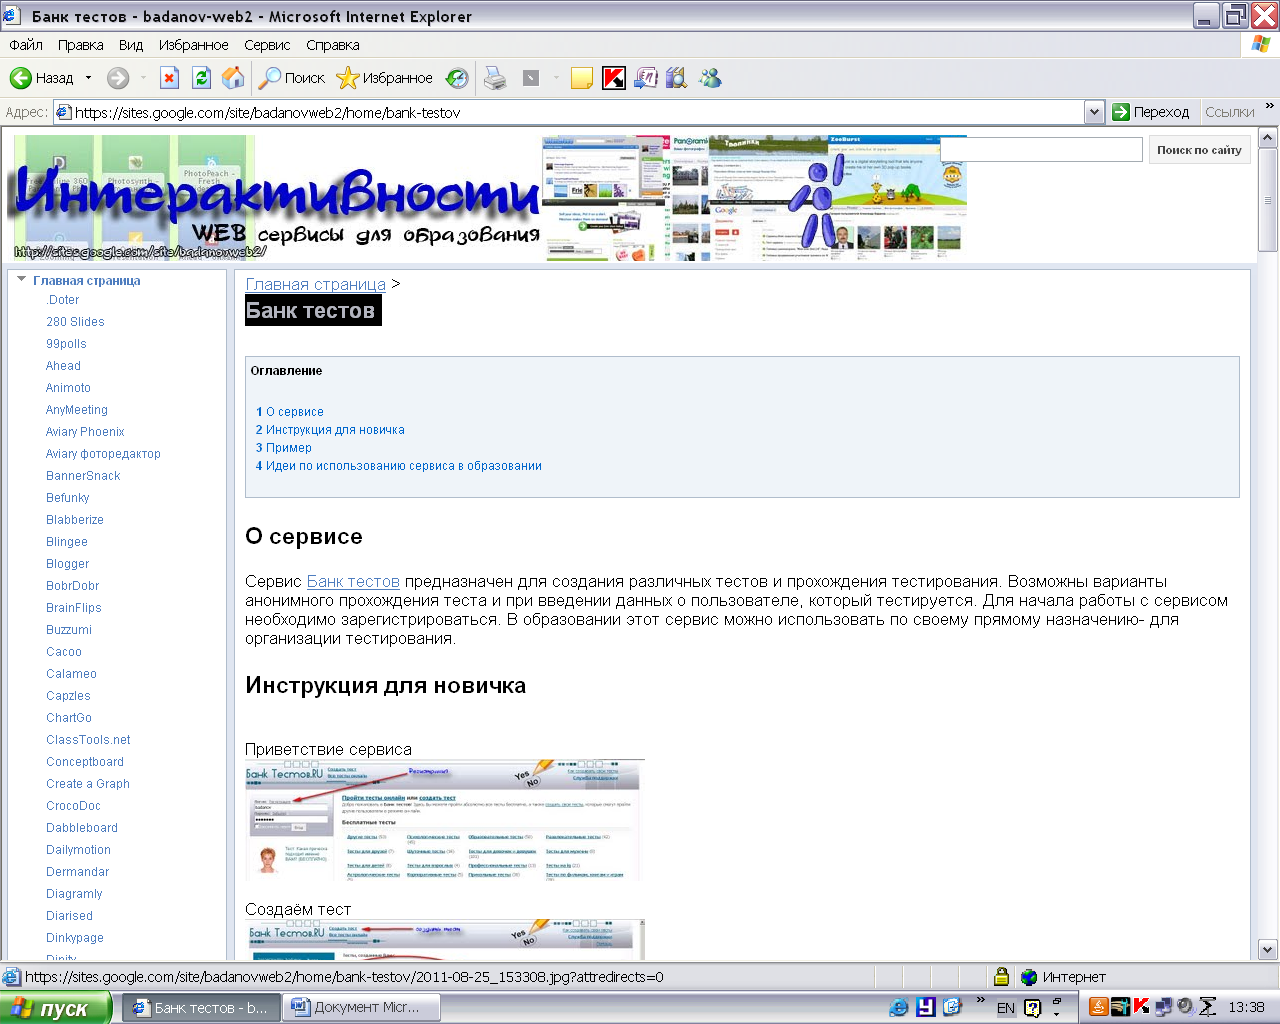Image resolution: width=1280 pixels, height=1024 pixels.
Task: Open the Поиск search toolbar button
Action: pyautogui.click(x=292, y=78)
